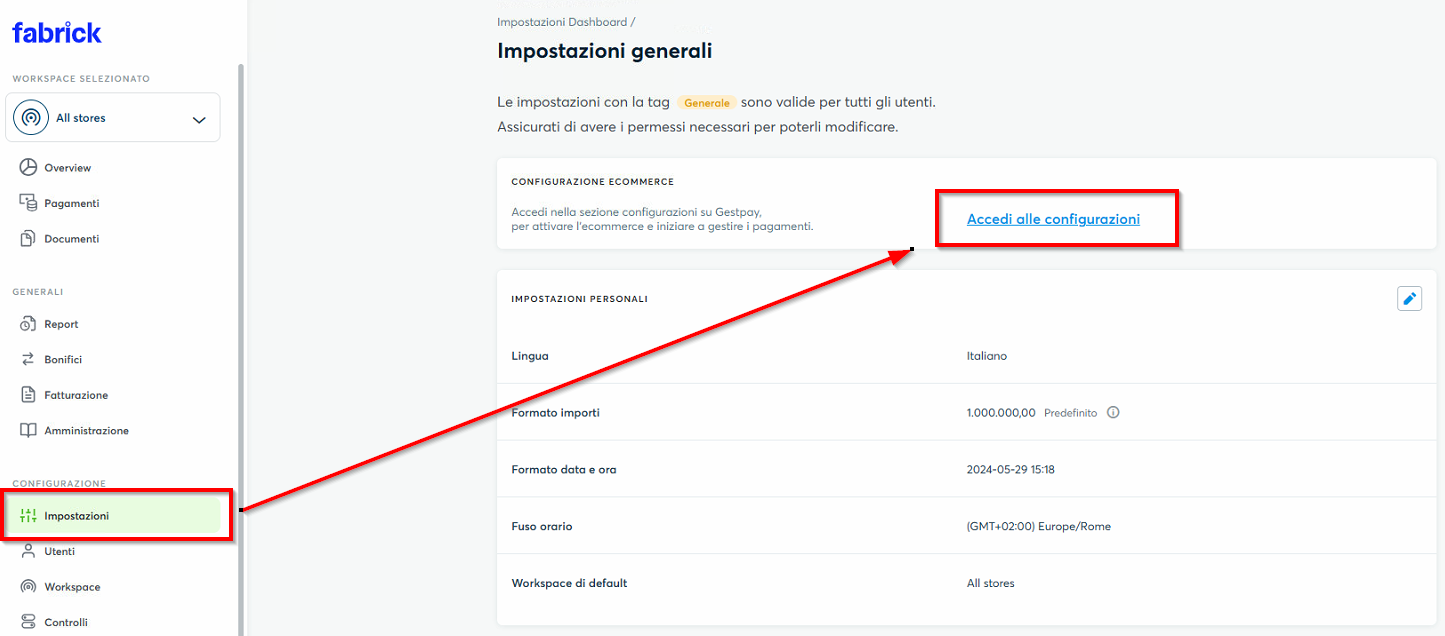Open the Workspace menu item
The height and width of the screenshot is (636, 1445).
72,587
